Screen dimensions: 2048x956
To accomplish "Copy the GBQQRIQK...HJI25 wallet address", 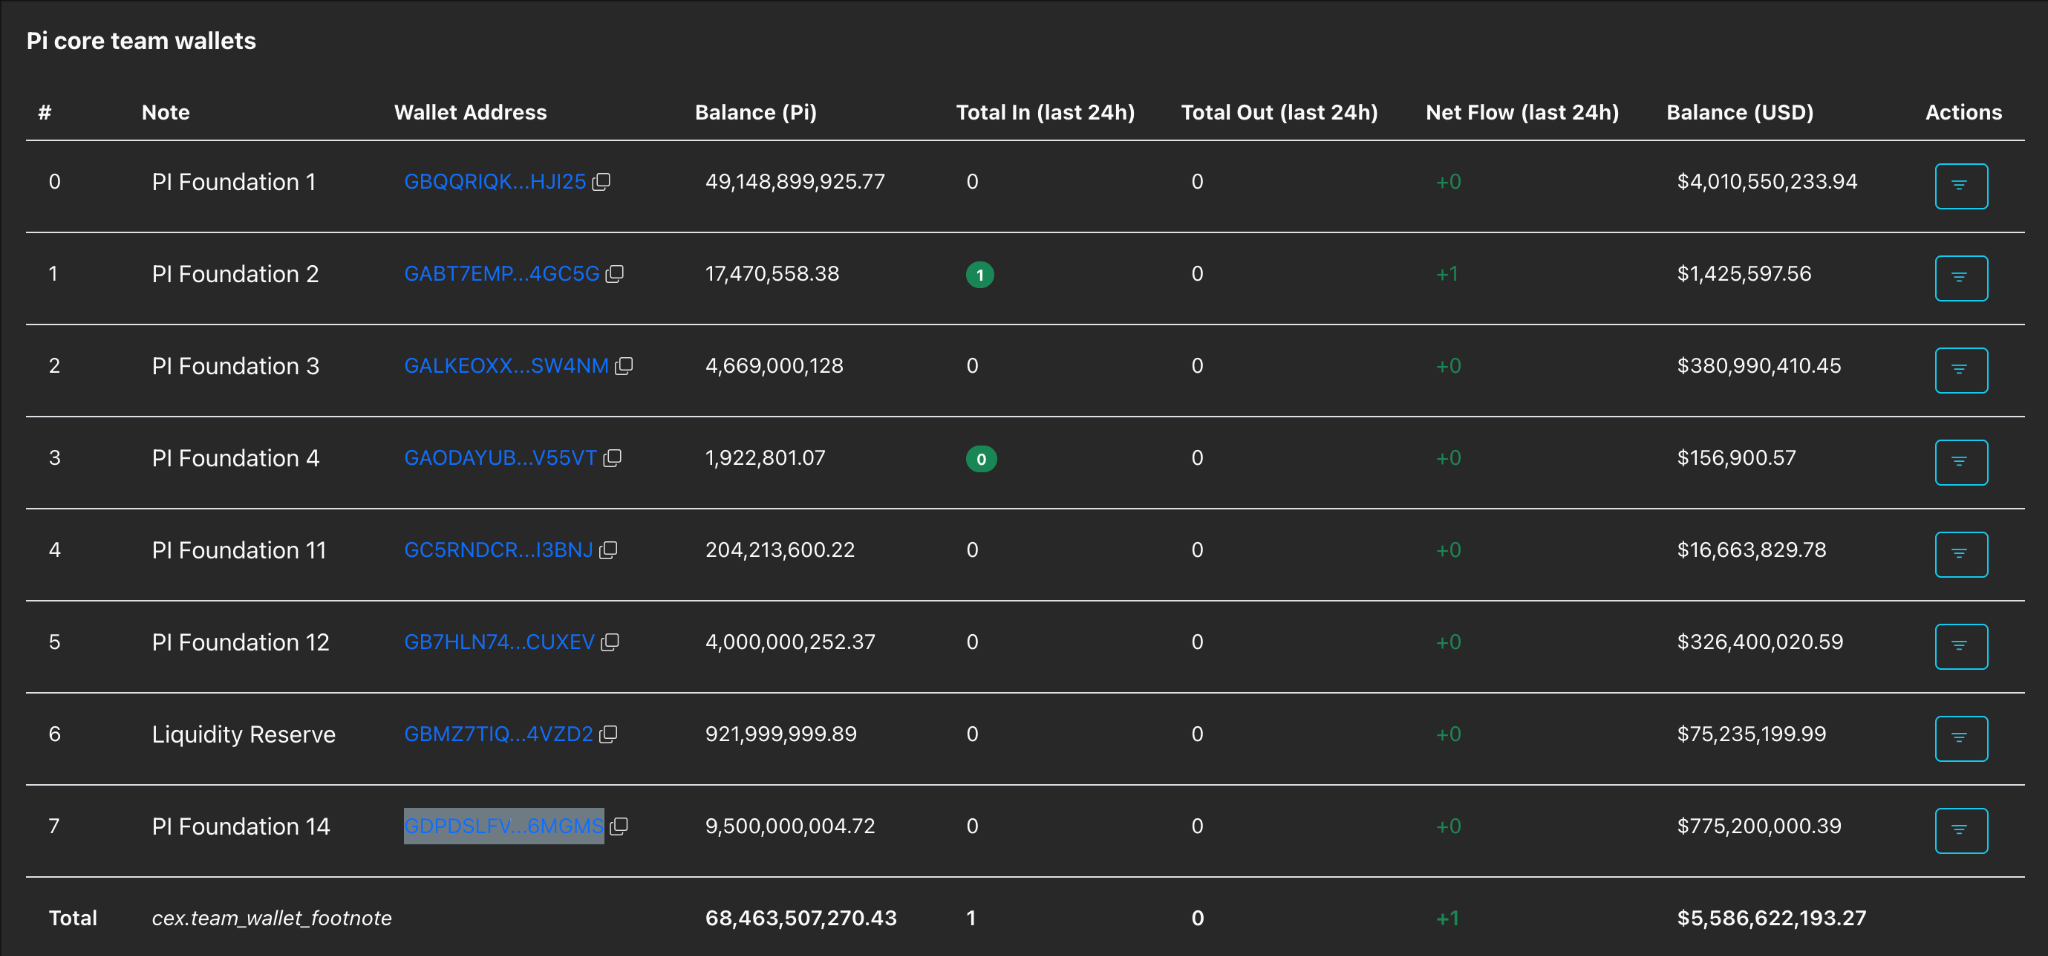I will [x=601, y=182].
